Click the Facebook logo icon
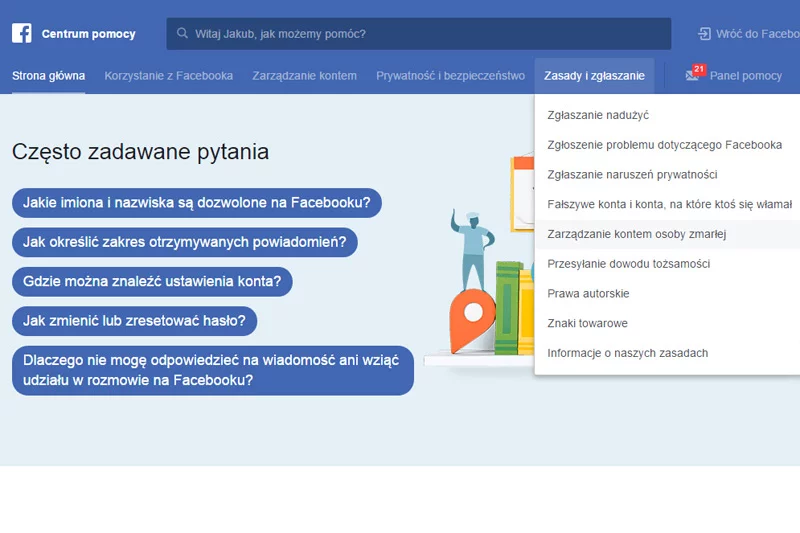800x533 pixels. click(21, 33)
